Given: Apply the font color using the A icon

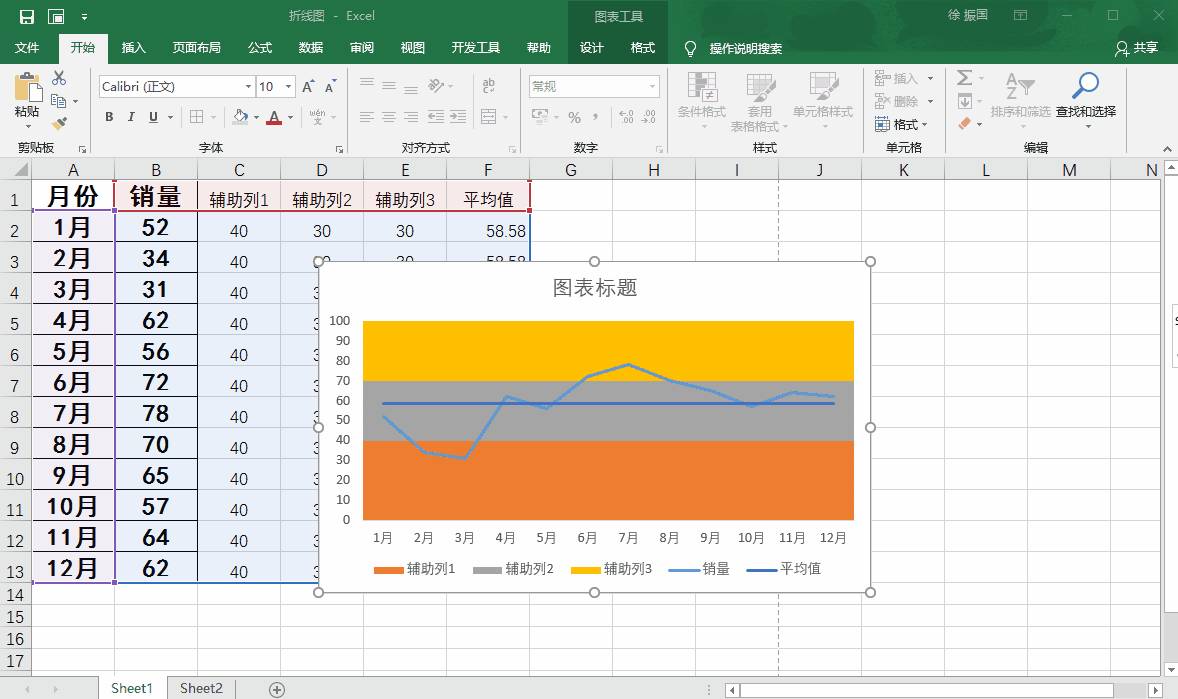Looking at the screenshot, I should click(x=273, y=117).
